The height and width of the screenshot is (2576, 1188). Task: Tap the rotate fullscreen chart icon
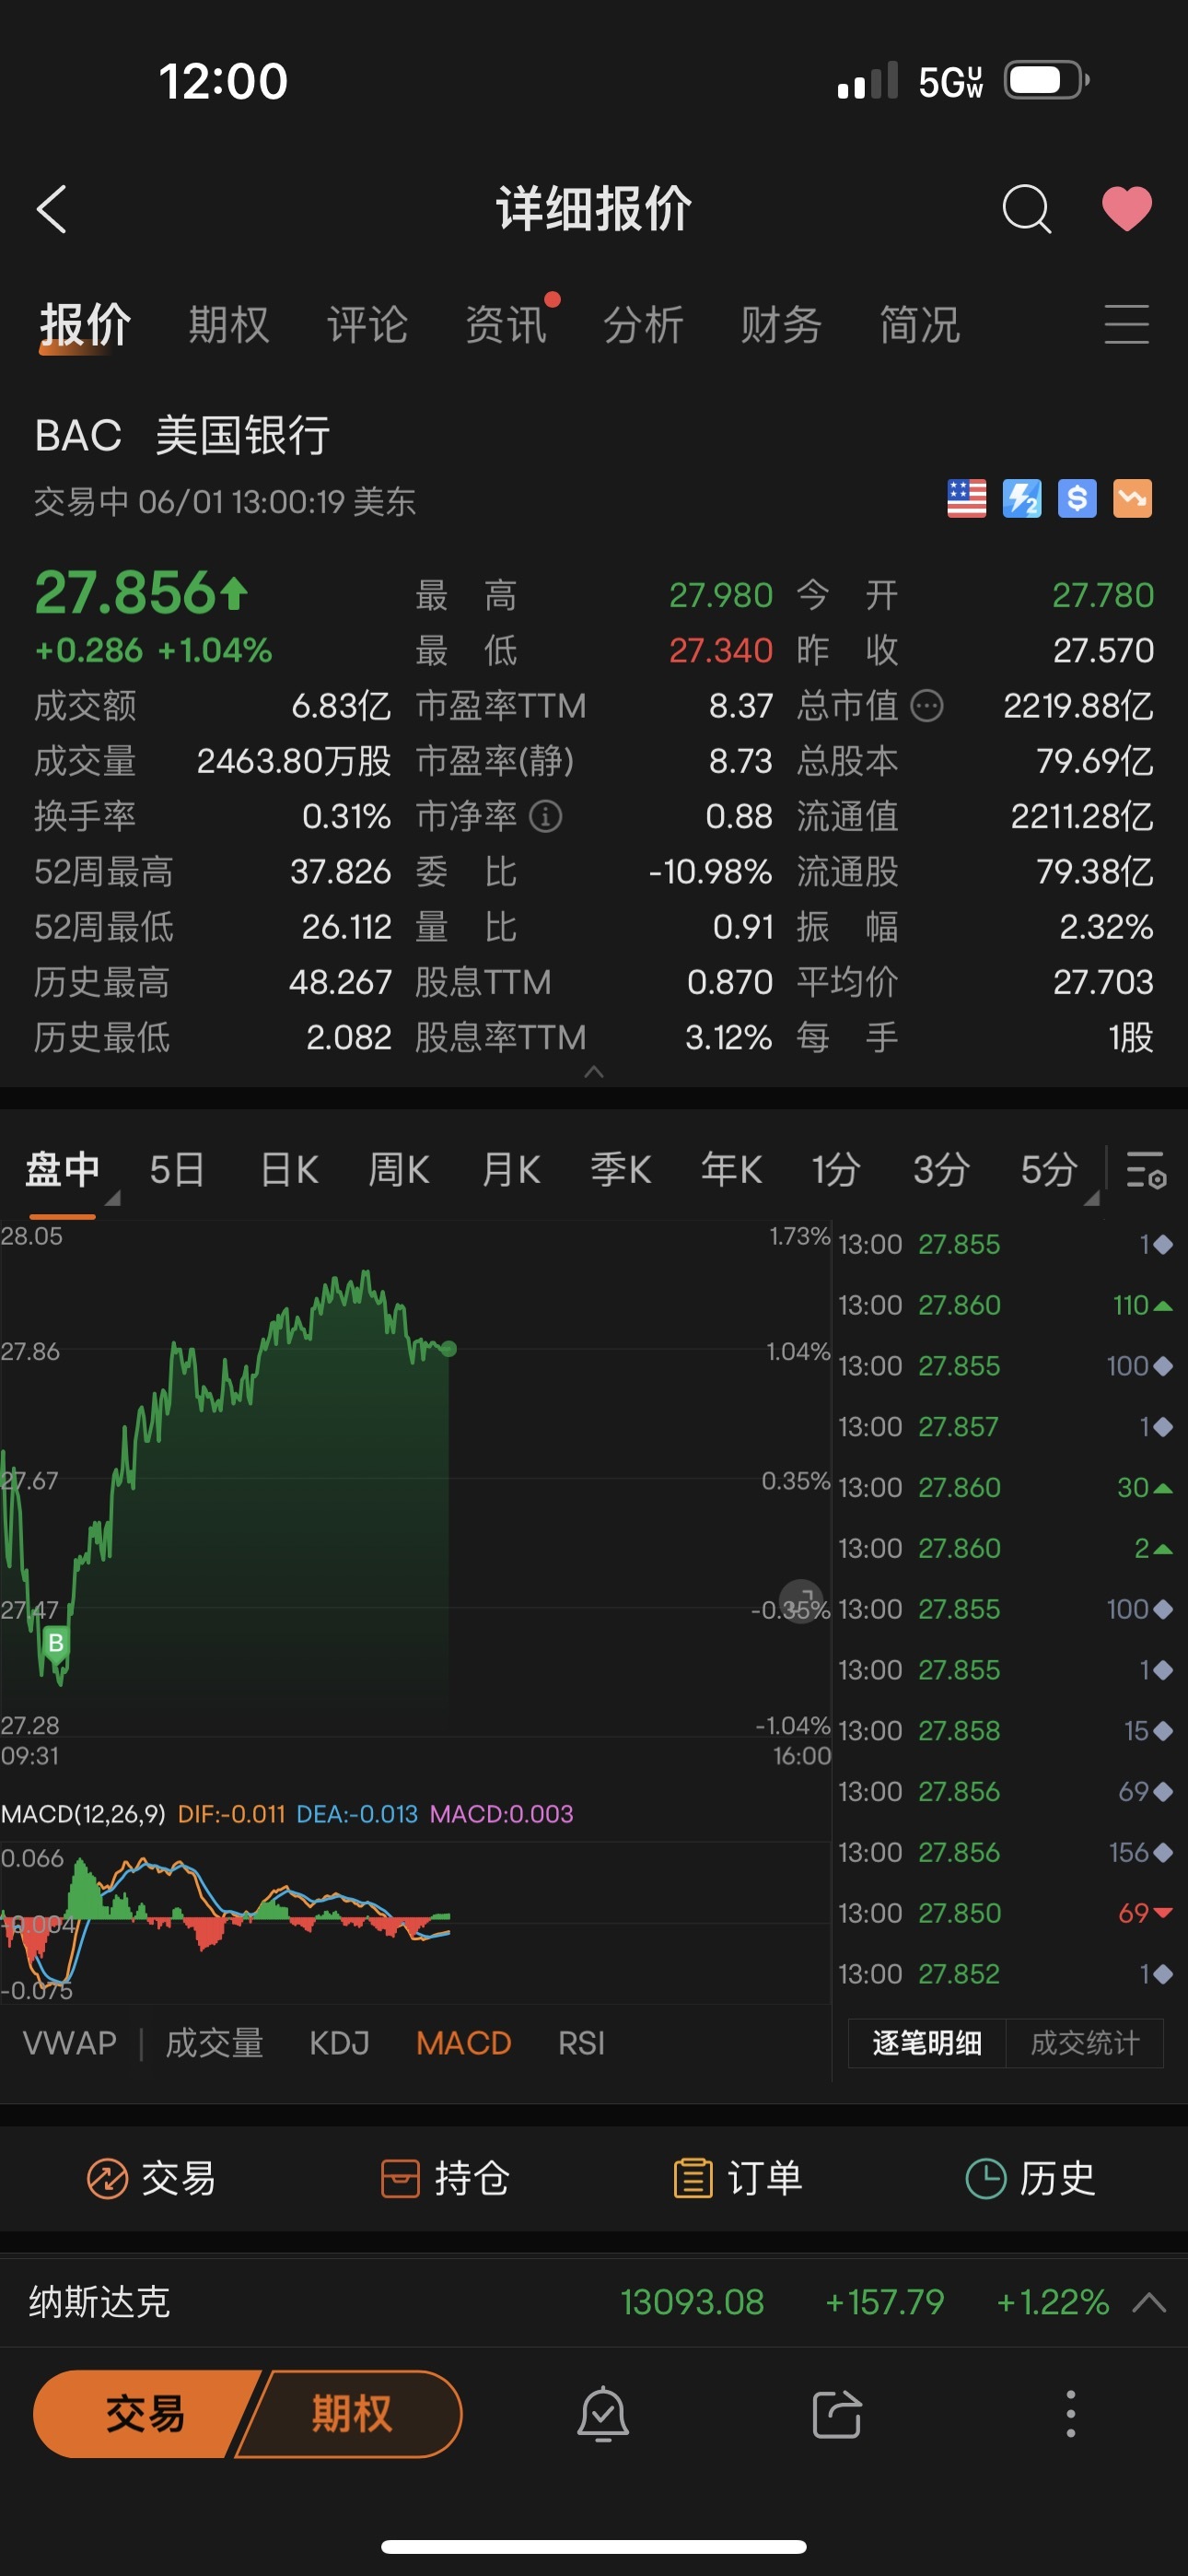pyautogui.click(x=801, y=1601)
